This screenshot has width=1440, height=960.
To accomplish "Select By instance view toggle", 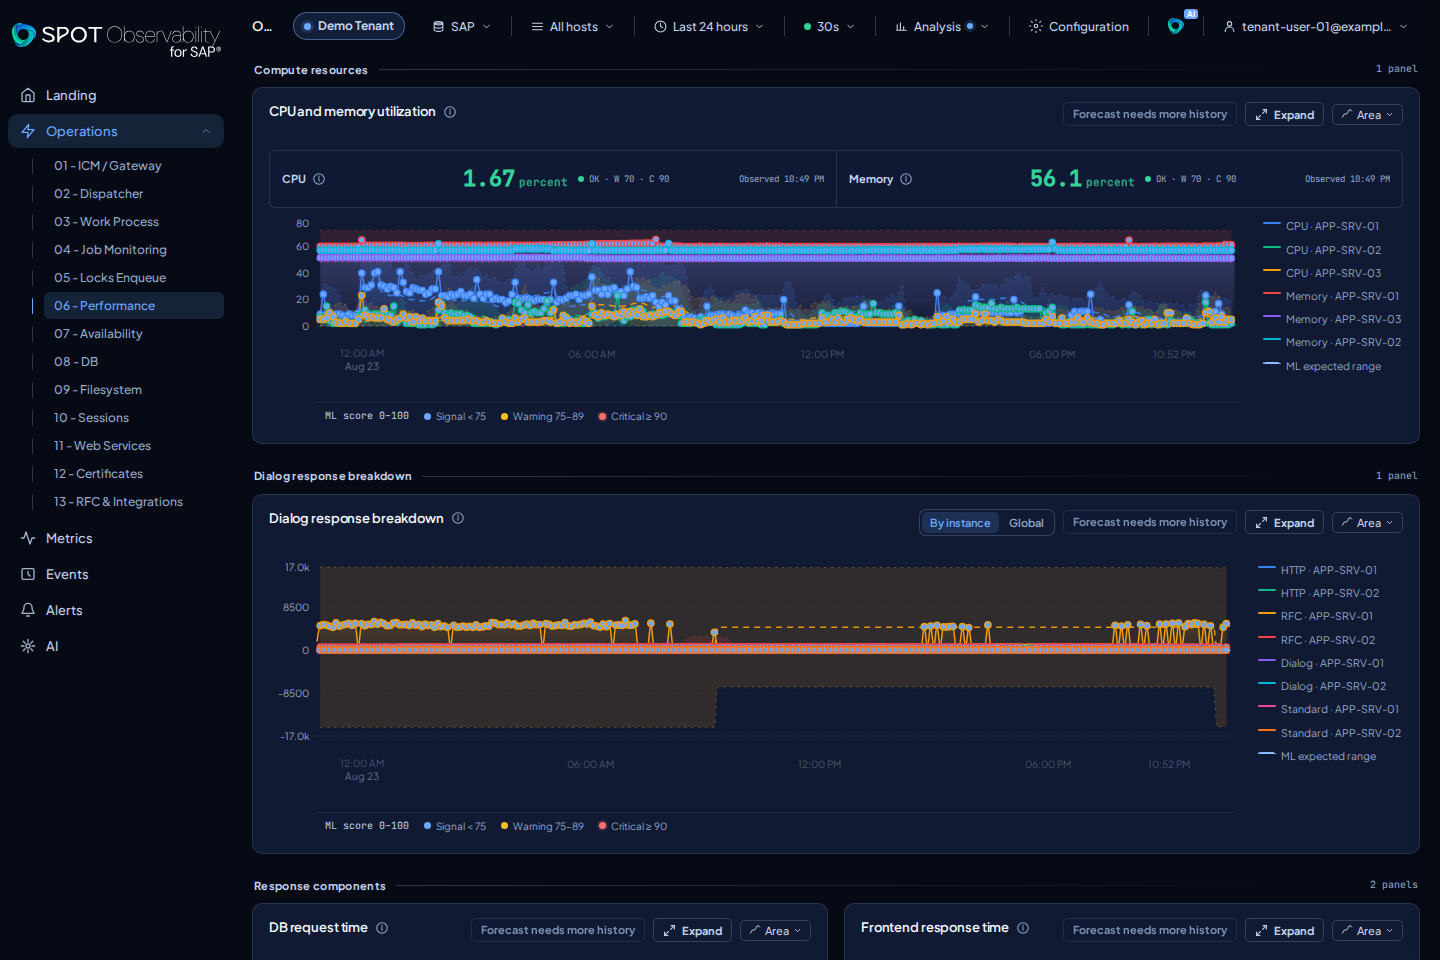I will (x=960, y=523).
